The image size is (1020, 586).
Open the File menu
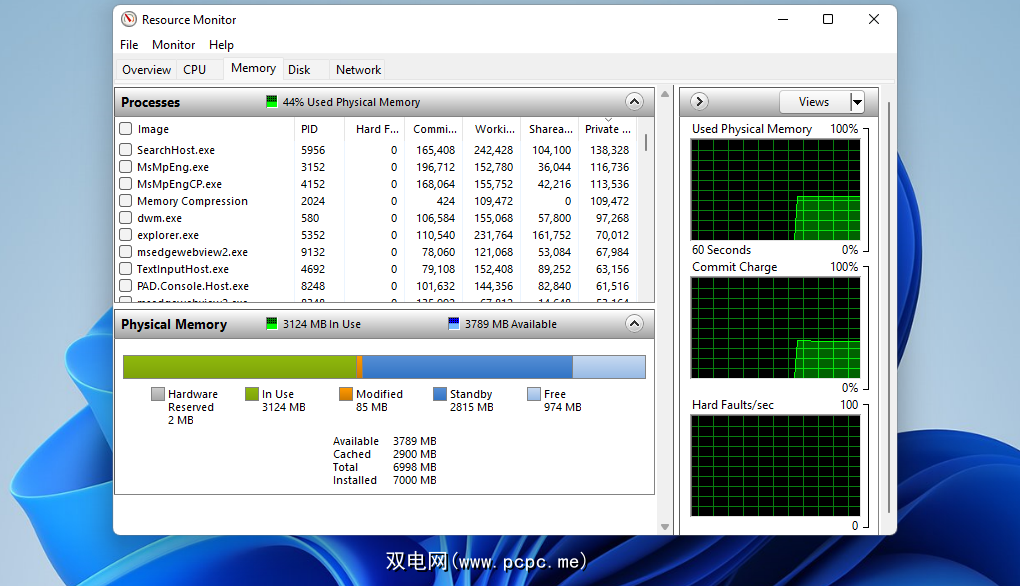[129, 45]
